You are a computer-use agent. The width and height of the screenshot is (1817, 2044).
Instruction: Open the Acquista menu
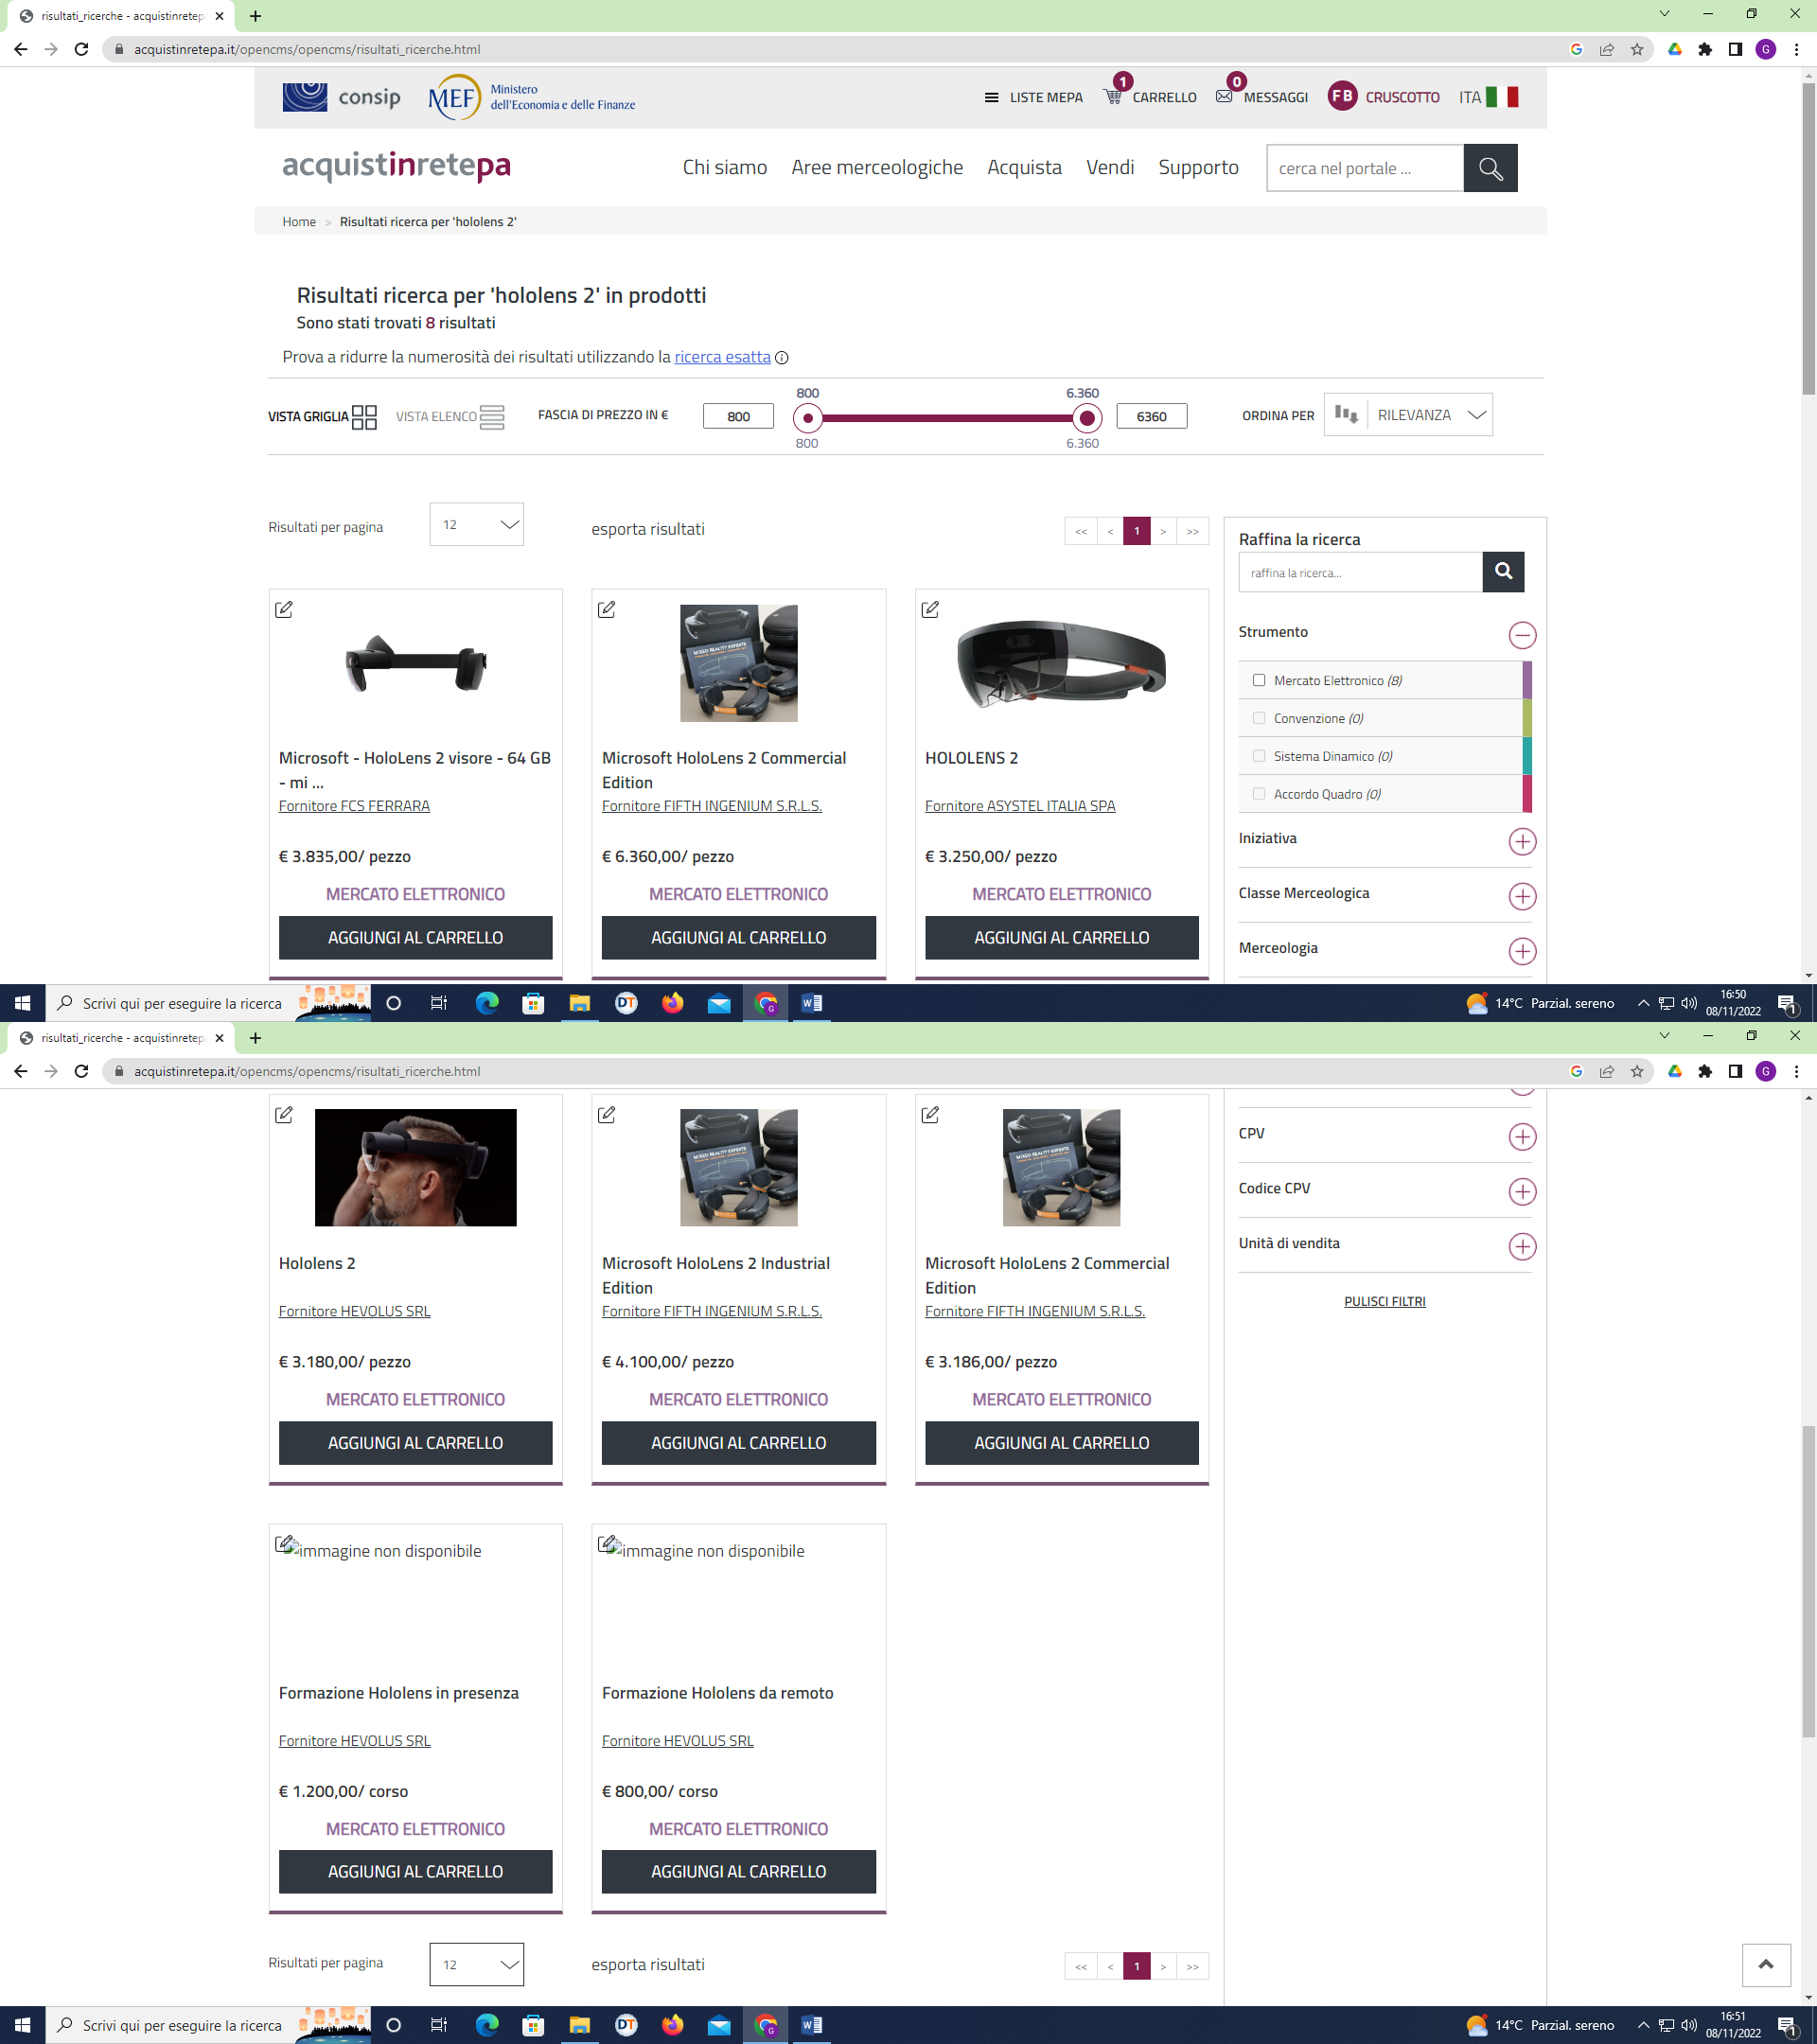1024,167
